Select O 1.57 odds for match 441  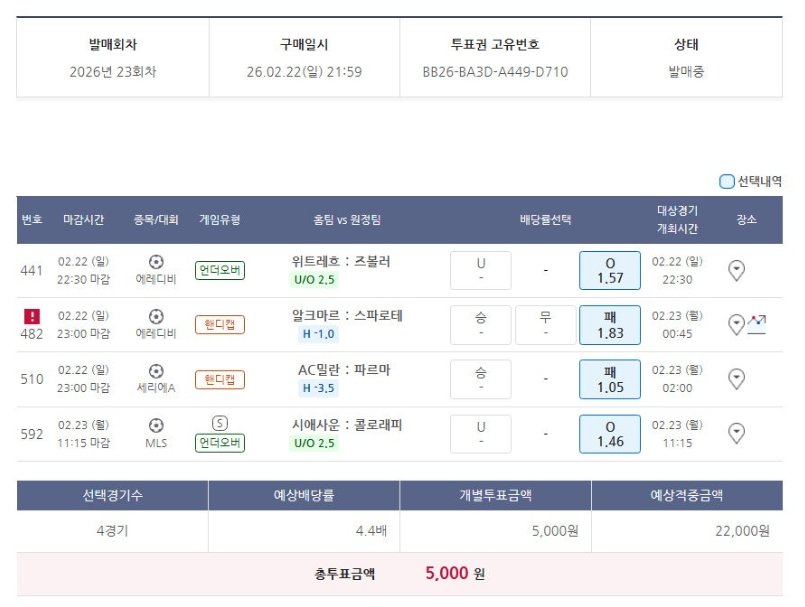pos(610,270)
